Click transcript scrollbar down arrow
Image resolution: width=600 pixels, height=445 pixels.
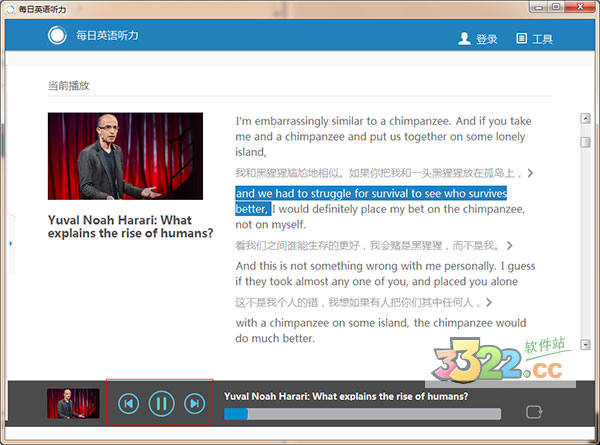(x=585, y=345)
